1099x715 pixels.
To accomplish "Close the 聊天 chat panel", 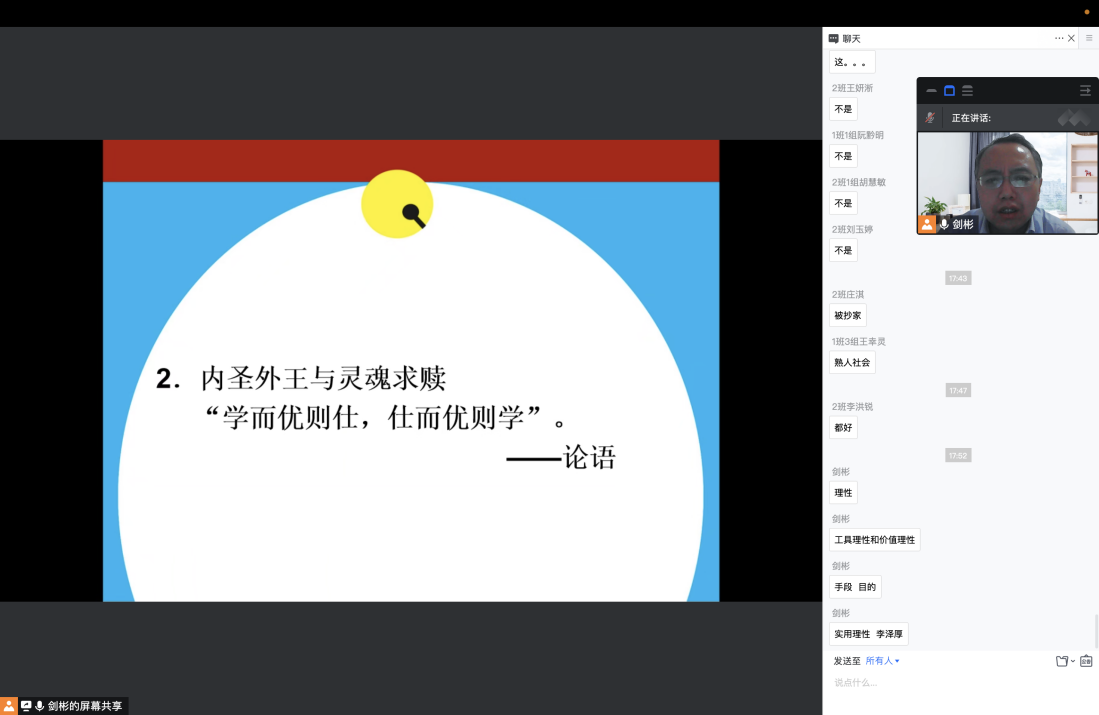I will [x=1072, y=39].
